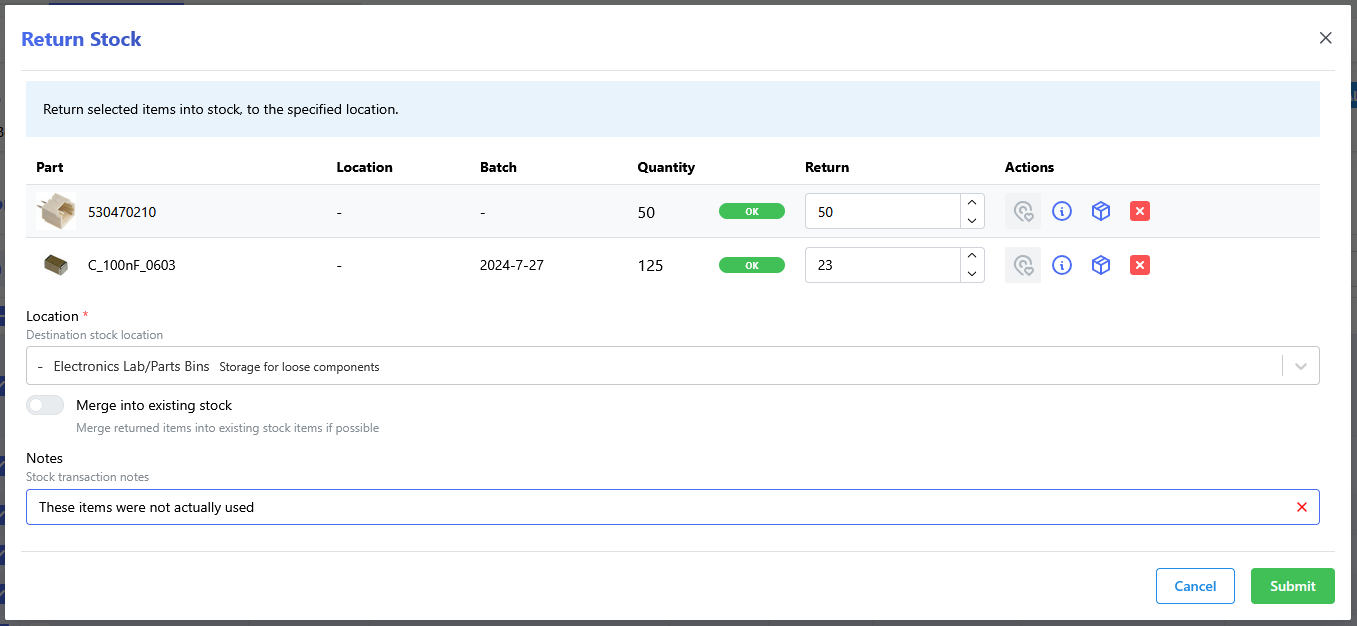Click info icon for C_100nF_0603 row
Screen dimensions: 1357x626
[x=1062, y=265]
